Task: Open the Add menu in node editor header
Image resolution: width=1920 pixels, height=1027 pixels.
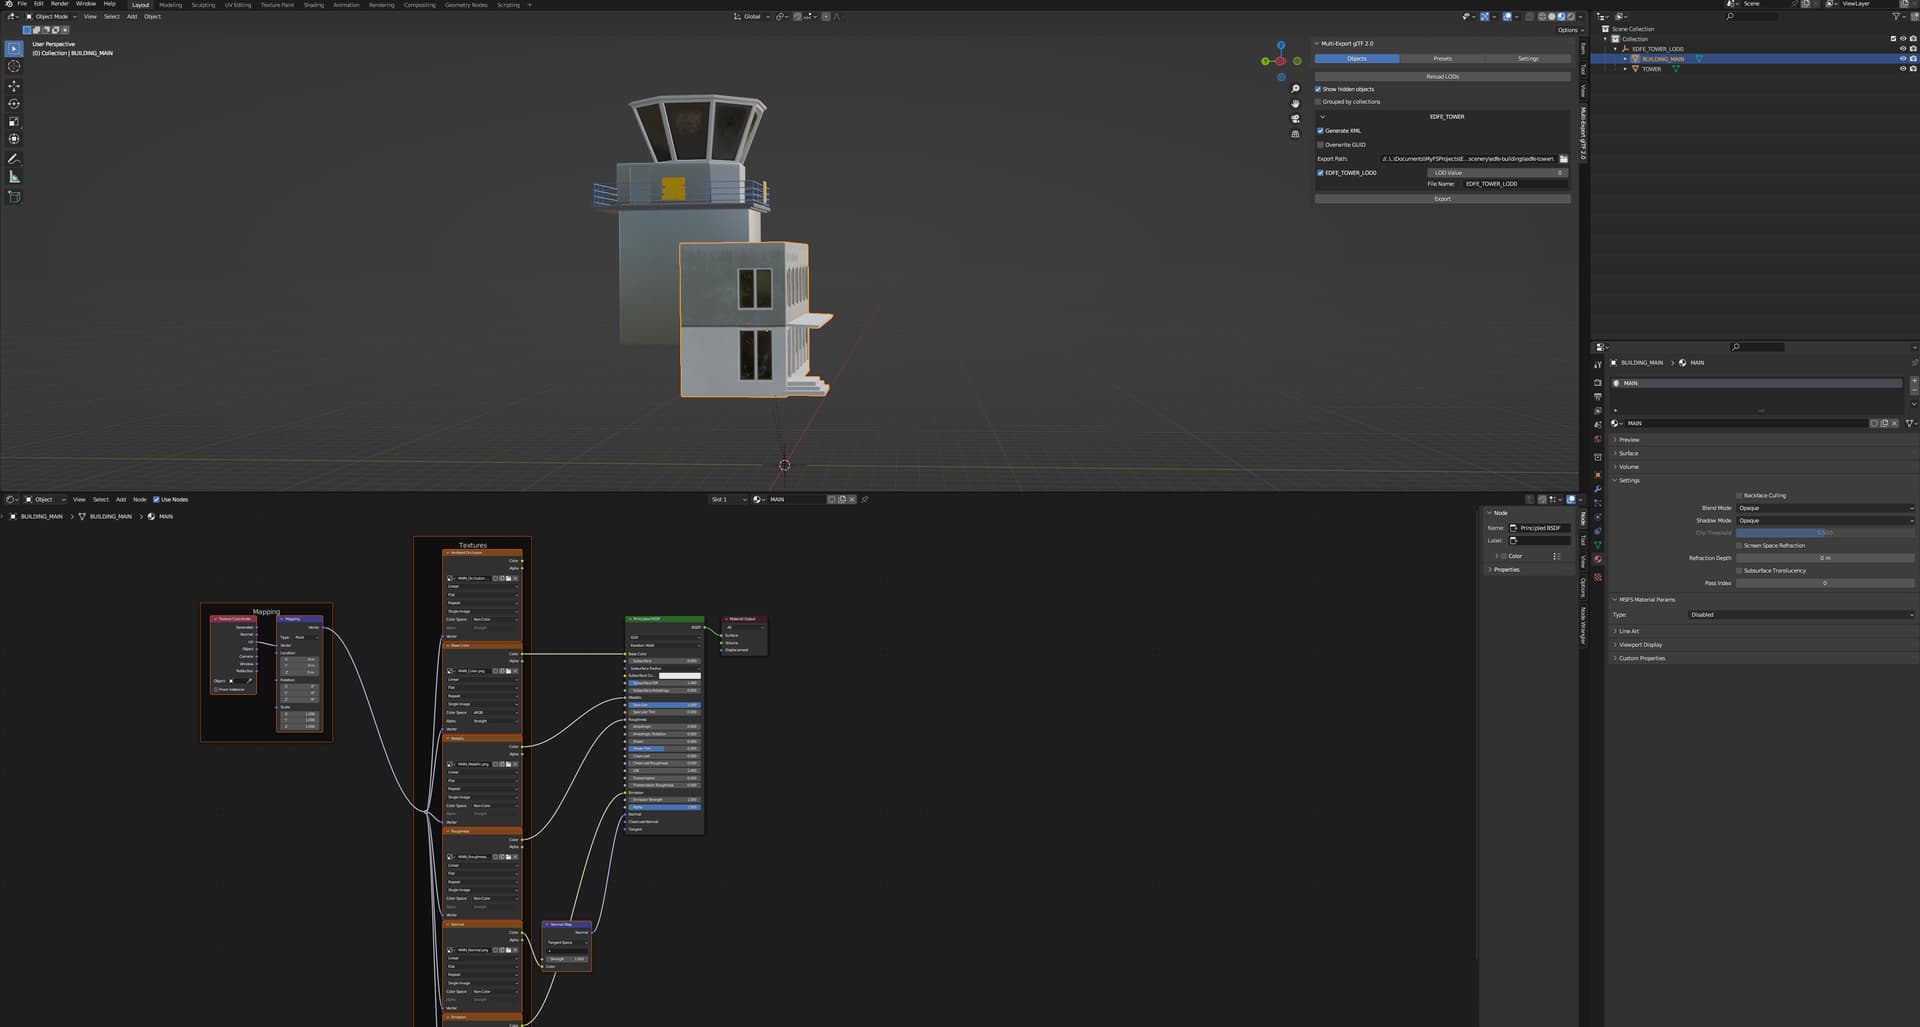Action: pos(121,500)
